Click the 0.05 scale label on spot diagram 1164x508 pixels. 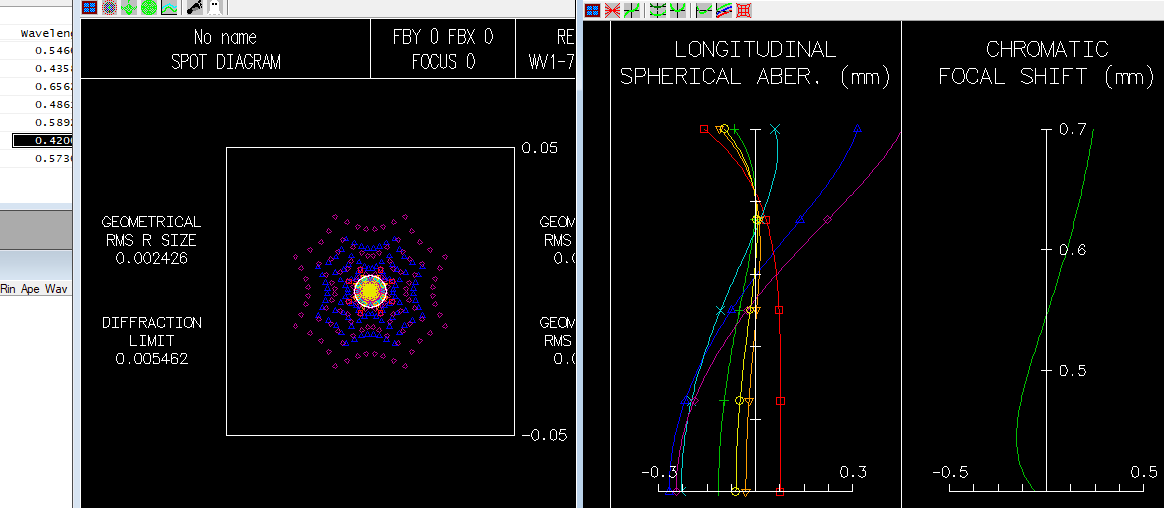[540, 148]
